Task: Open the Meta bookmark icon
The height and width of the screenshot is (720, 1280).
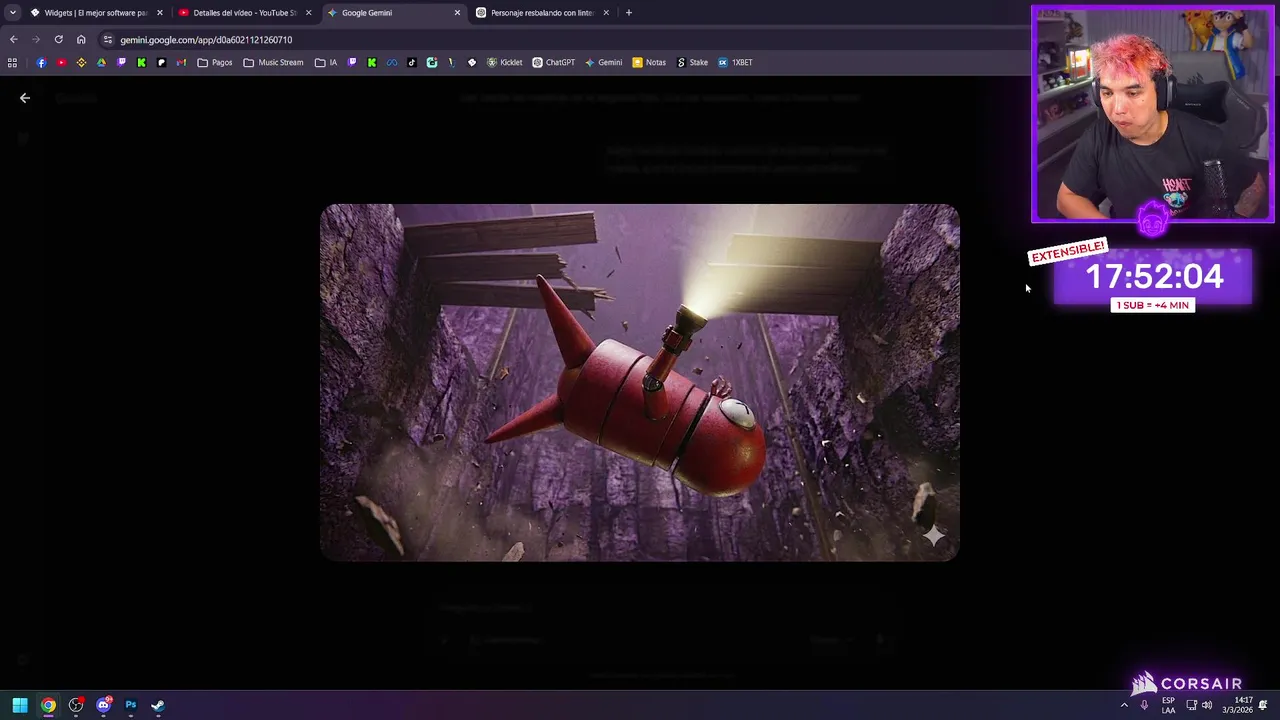Action: tap(392, 62)
